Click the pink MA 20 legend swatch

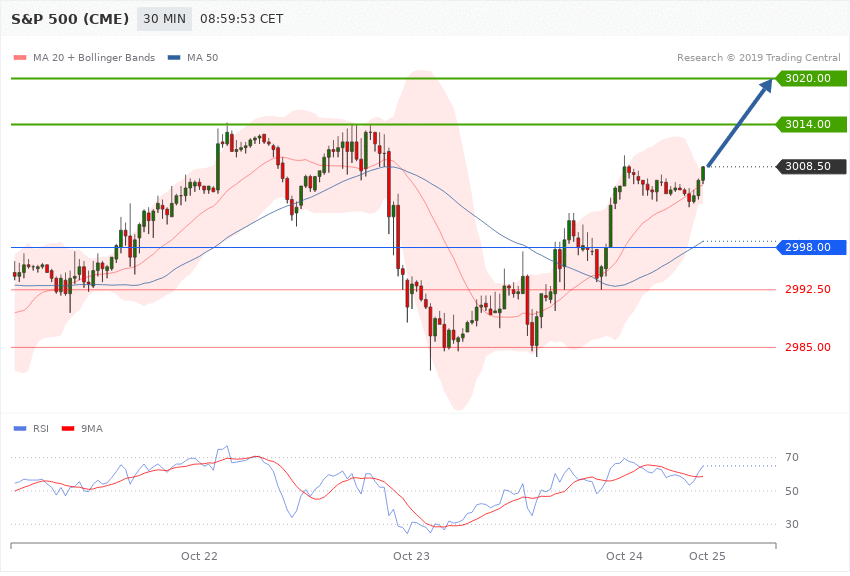coord(20,57)
